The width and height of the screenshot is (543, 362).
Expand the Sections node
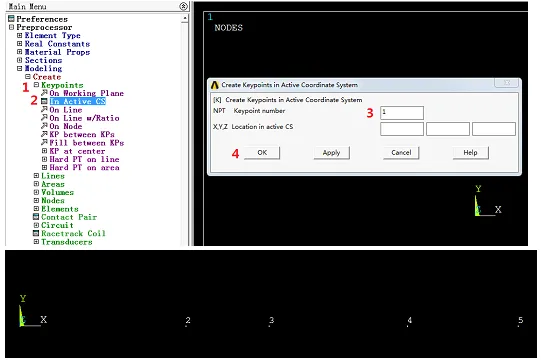tap(20, 60)
